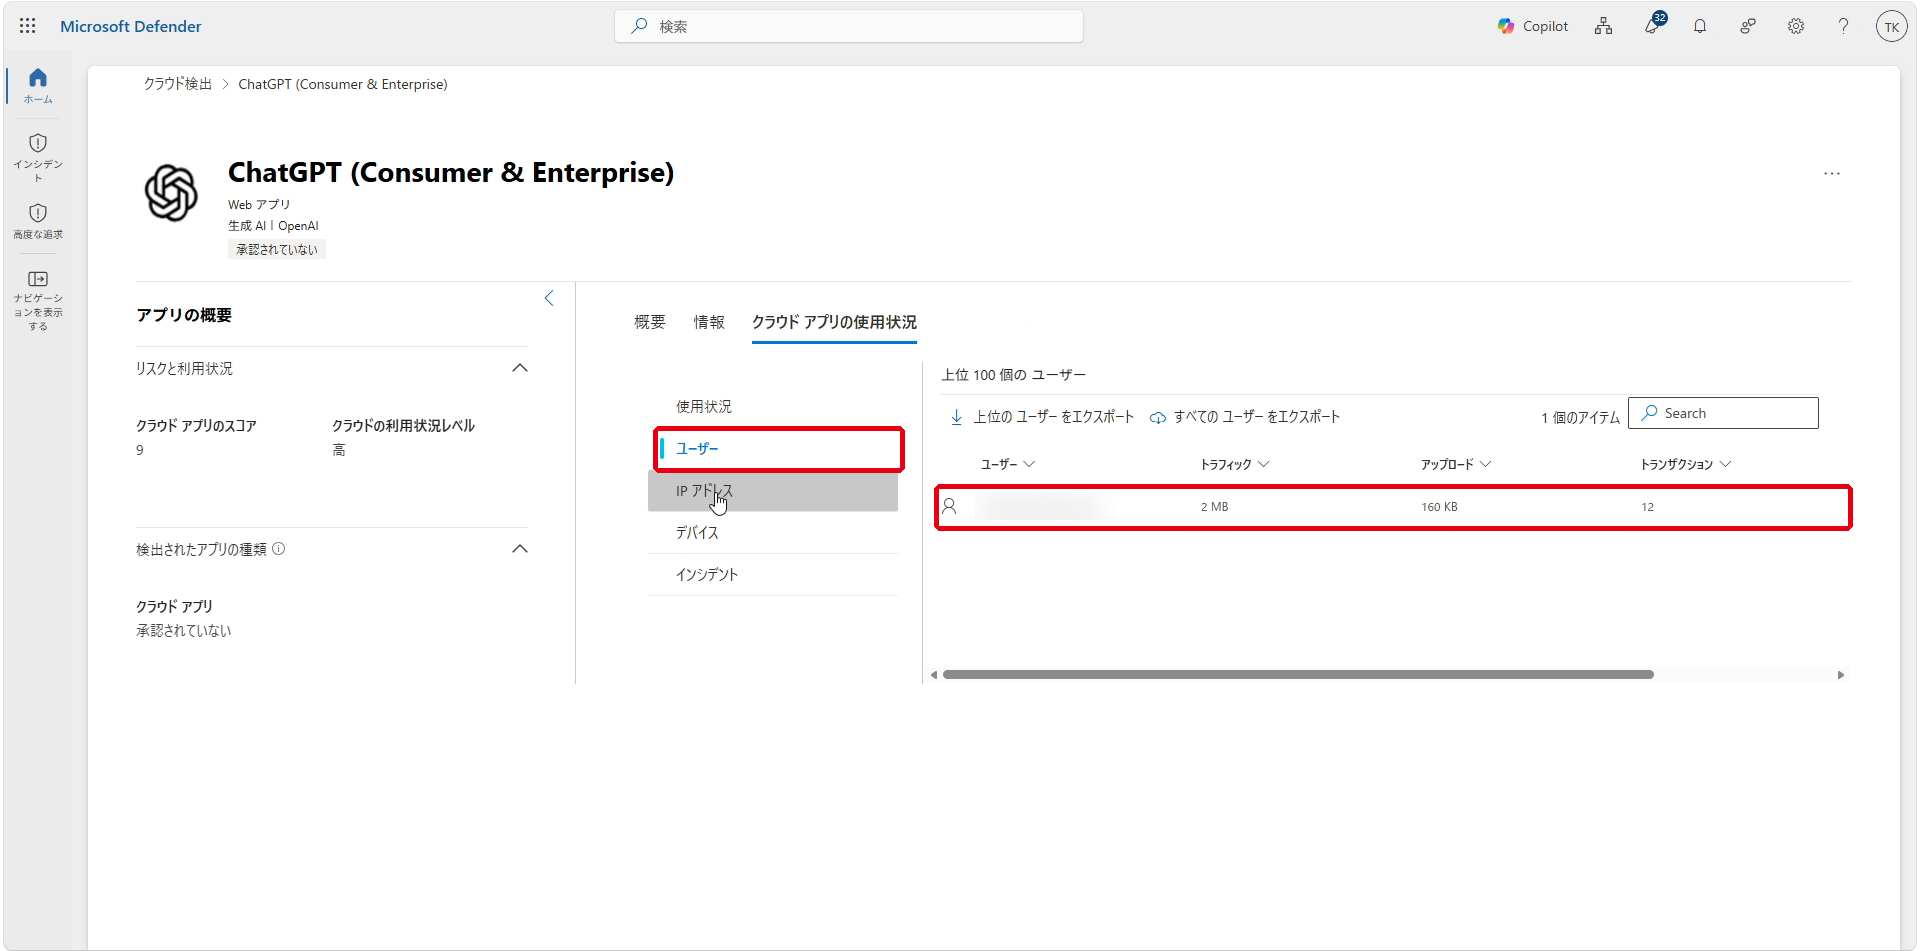Open Advanced hunting in the sidebar

pyautogui.click(x=38, y=221)
